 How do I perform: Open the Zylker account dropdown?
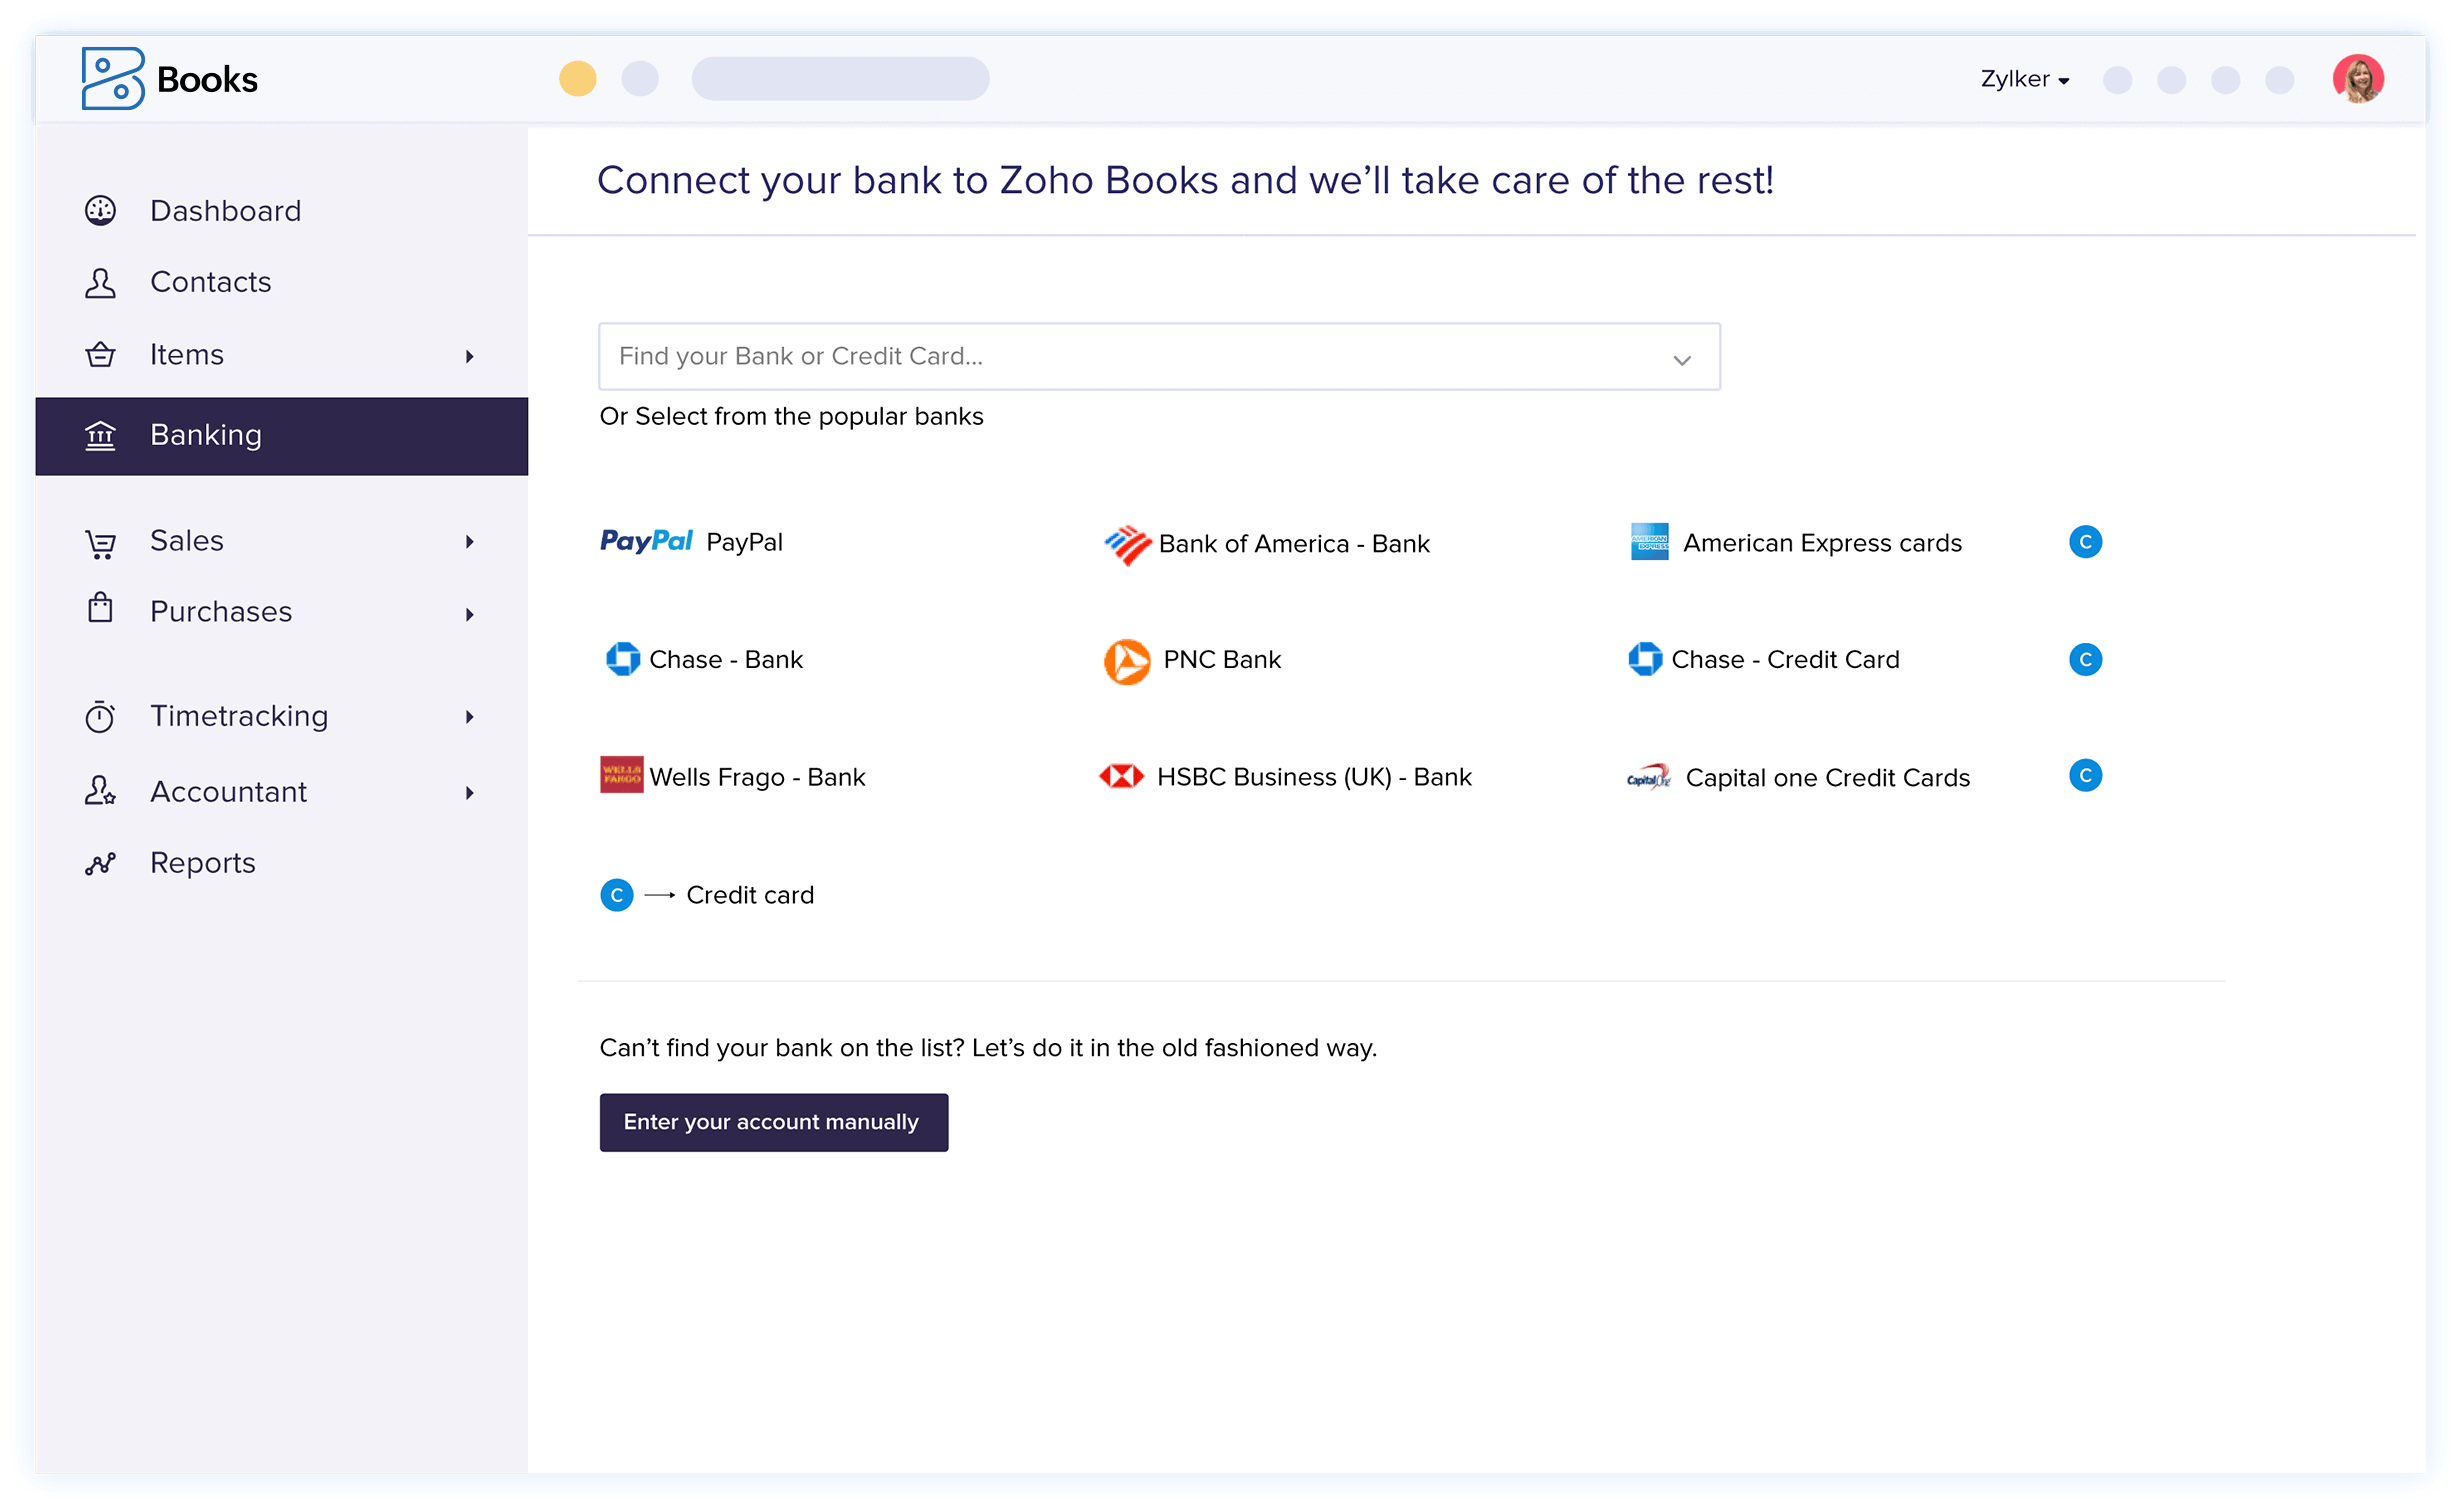[2024, 79]
